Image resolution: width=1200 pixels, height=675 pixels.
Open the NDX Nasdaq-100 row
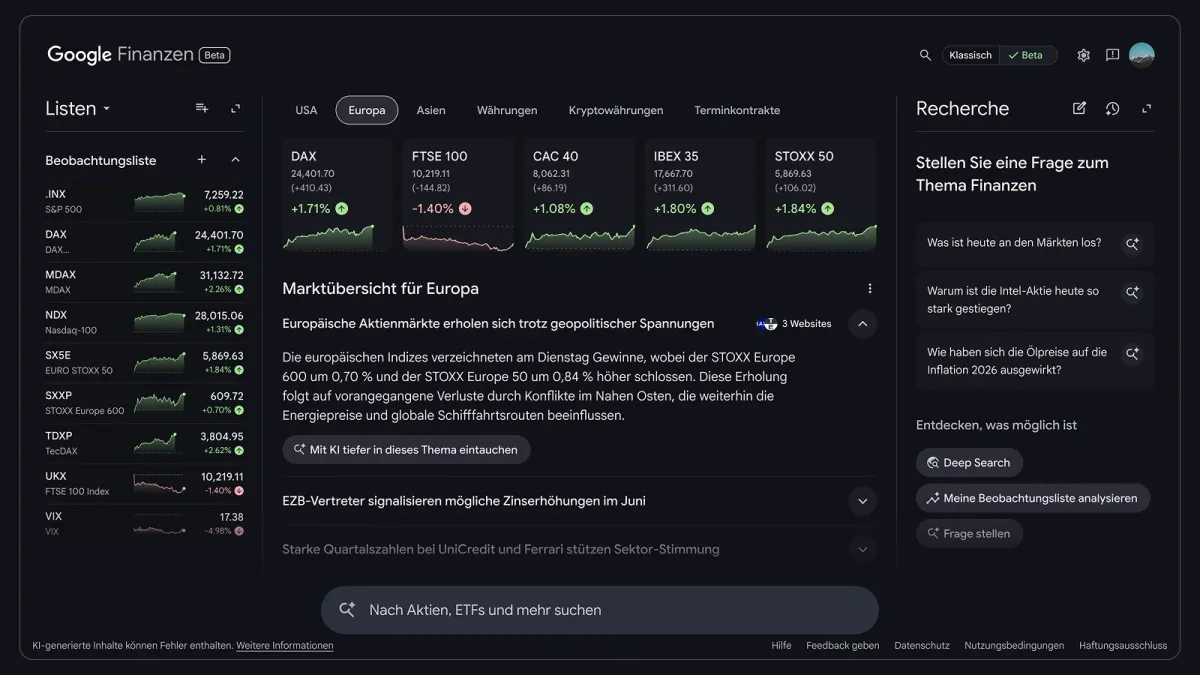point(144,322)
